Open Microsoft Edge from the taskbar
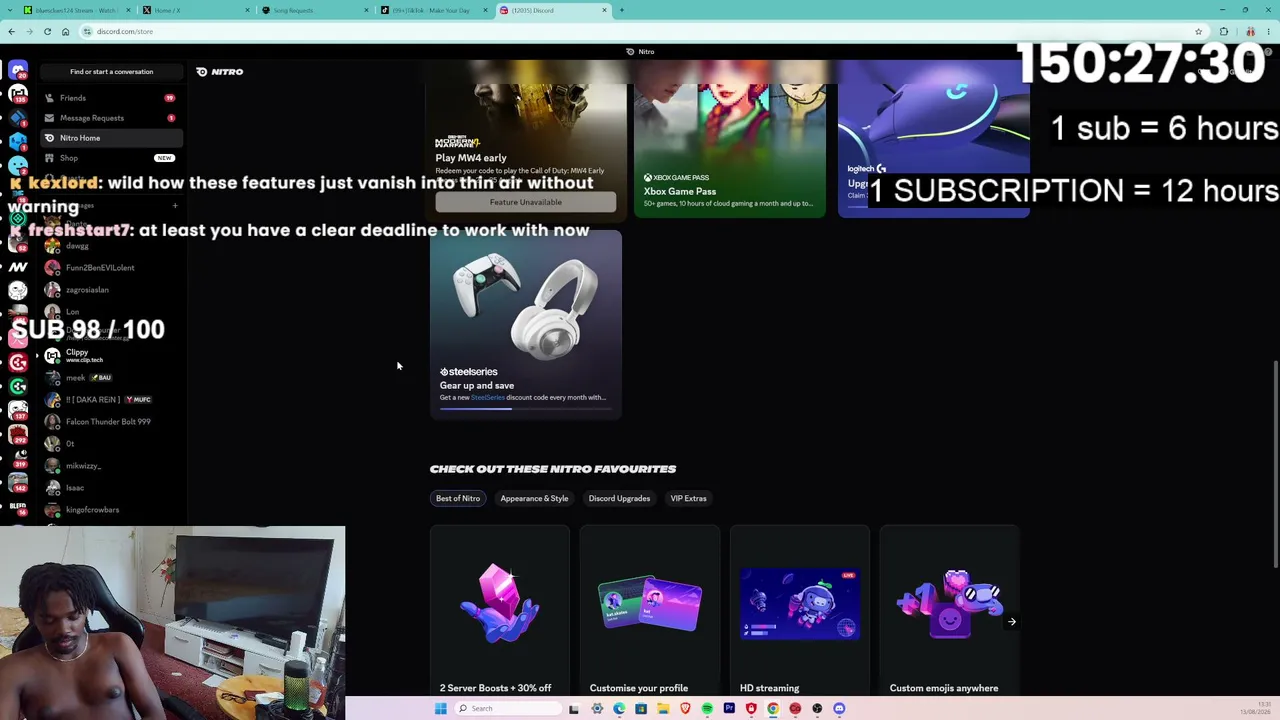1280x720 pixels. tap(619, 709)
